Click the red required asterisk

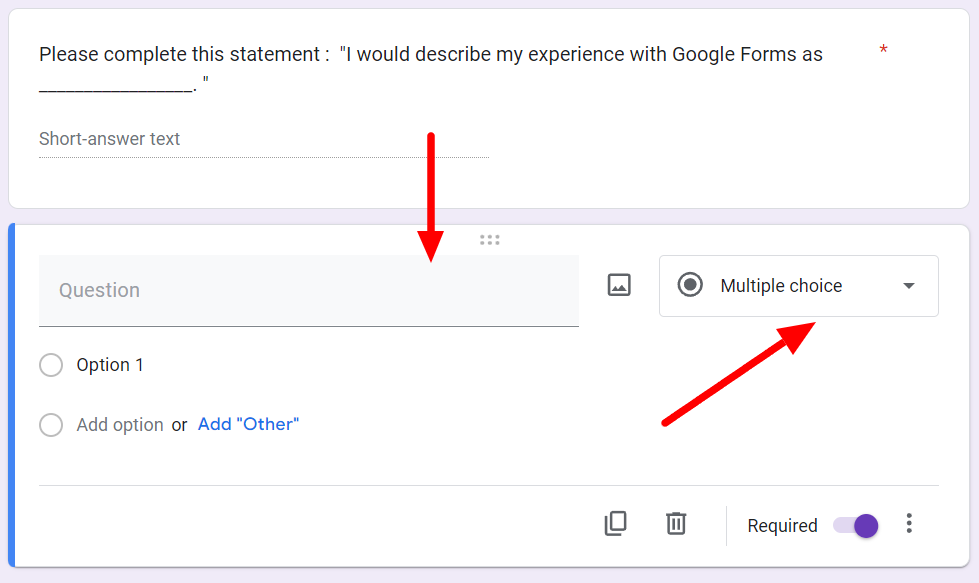[x=883, y=50]
